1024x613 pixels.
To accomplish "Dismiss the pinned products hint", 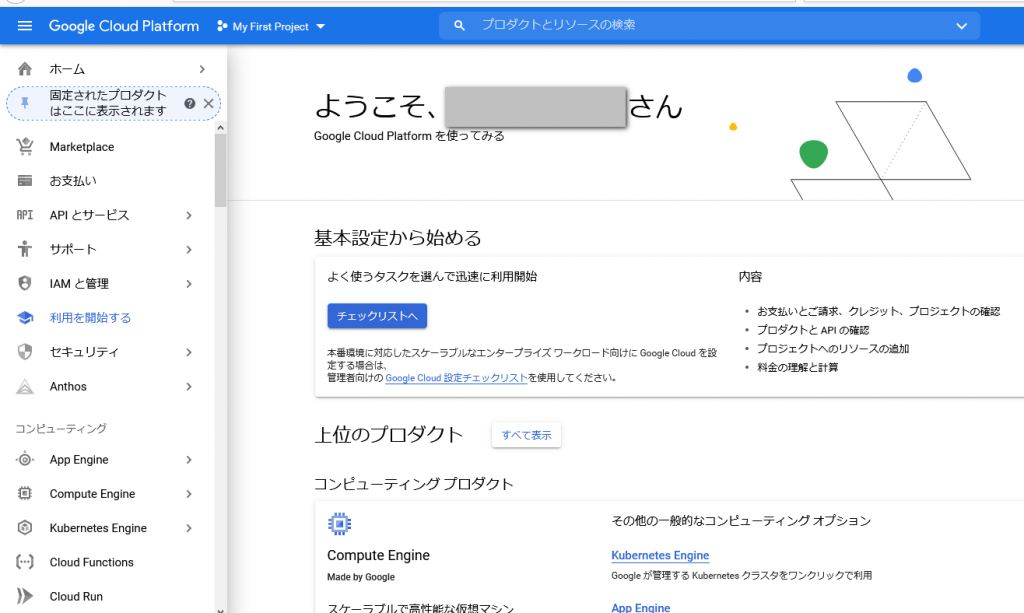I will tap(208, 103).
